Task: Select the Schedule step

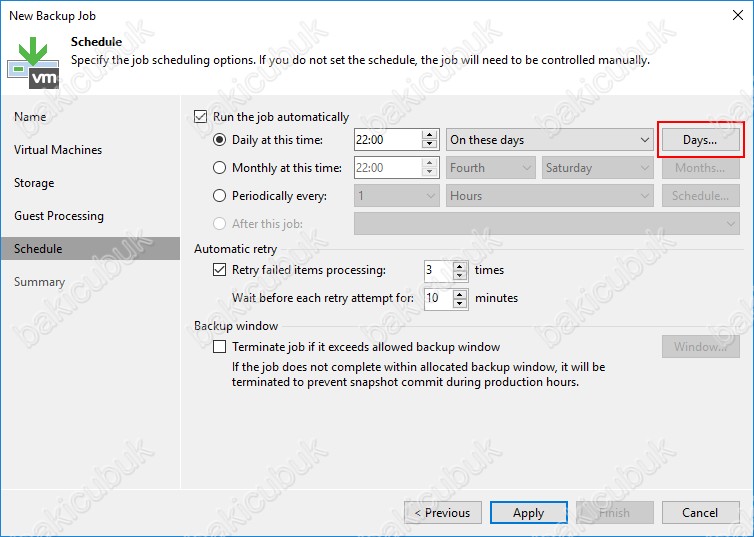Action: click(90, 249)
